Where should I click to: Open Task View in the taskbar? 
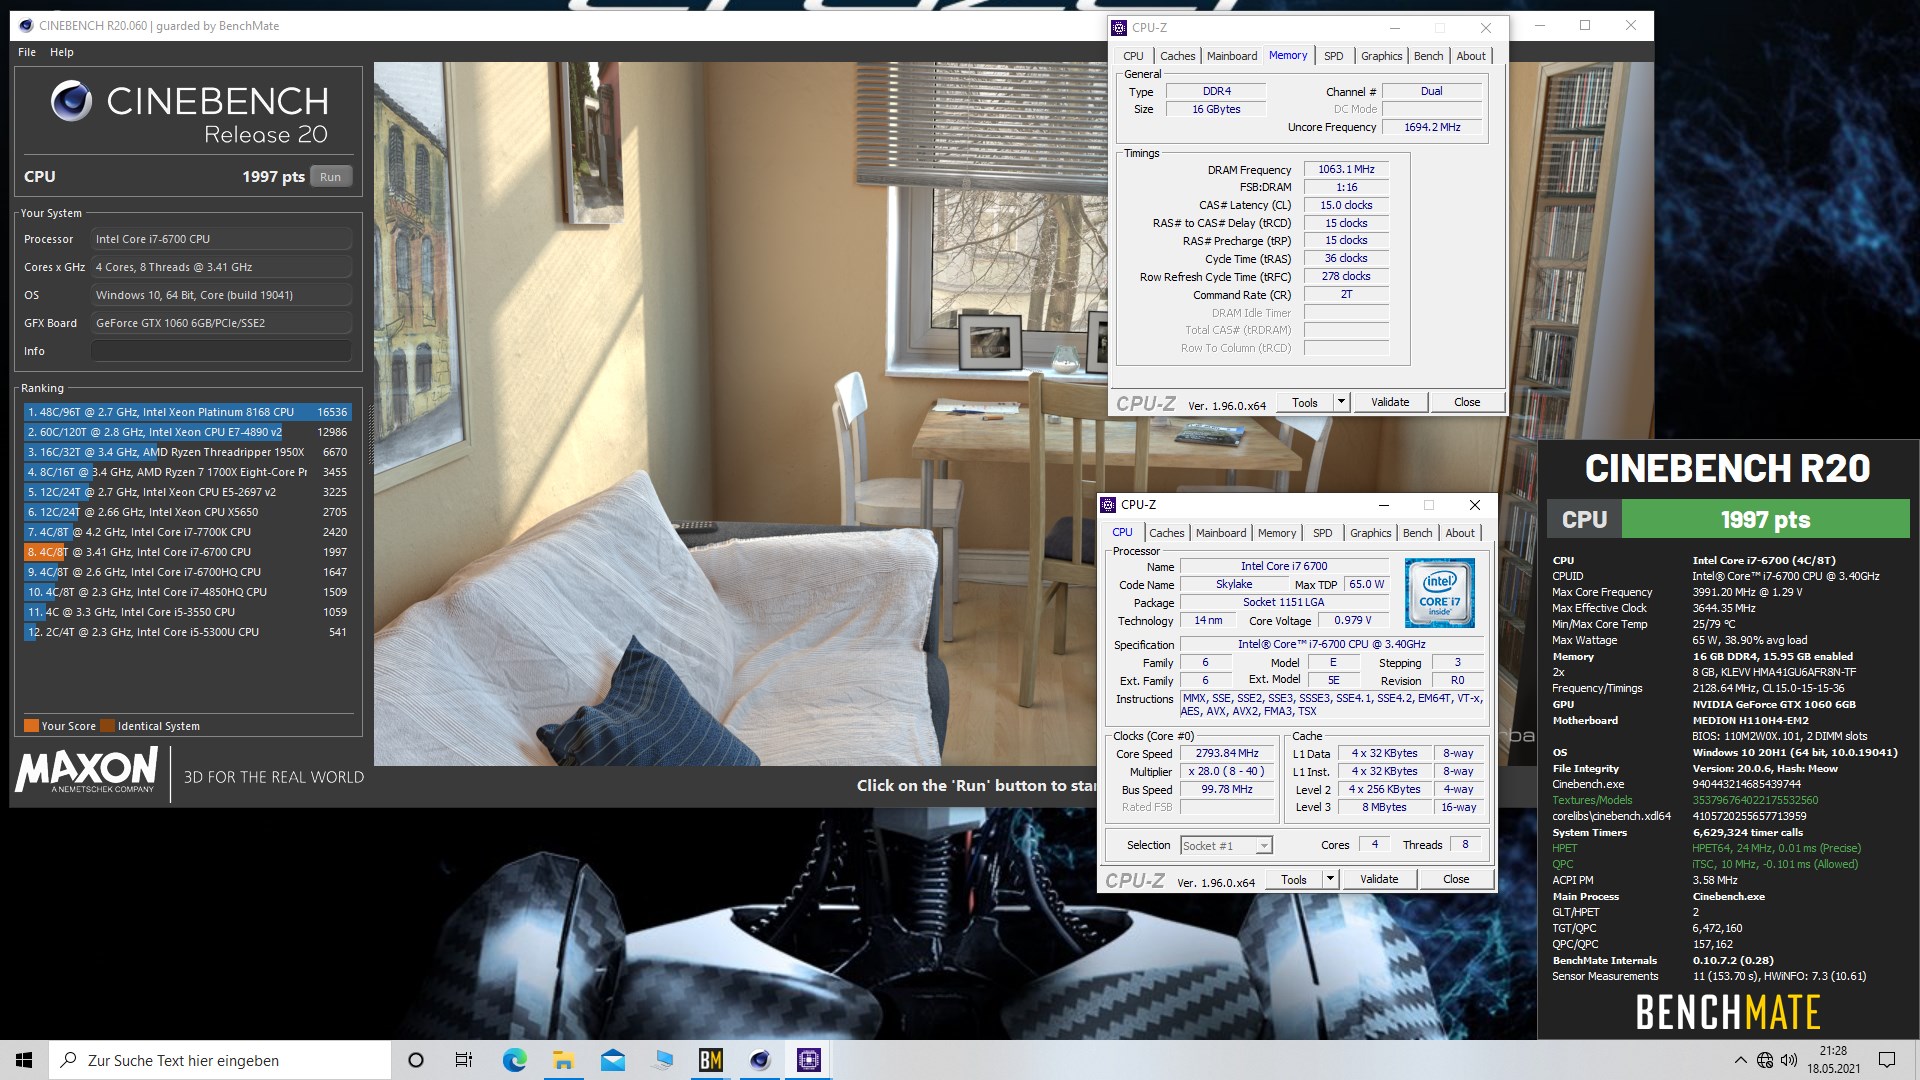[x=464, y=1060]
